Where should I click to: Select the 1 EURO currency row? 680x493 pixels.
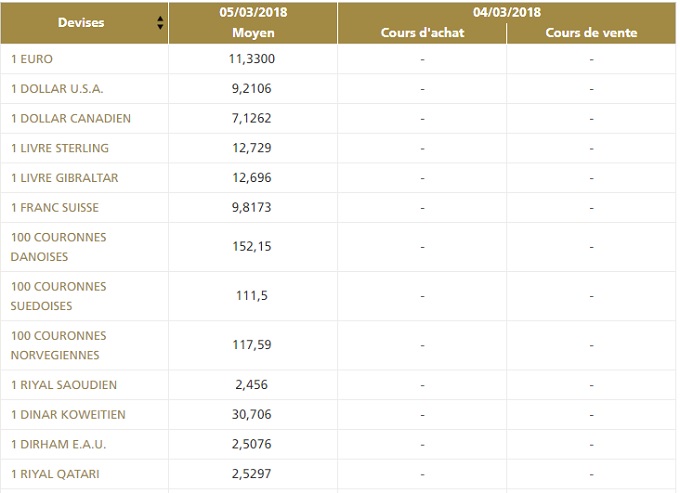pos(32,59)
